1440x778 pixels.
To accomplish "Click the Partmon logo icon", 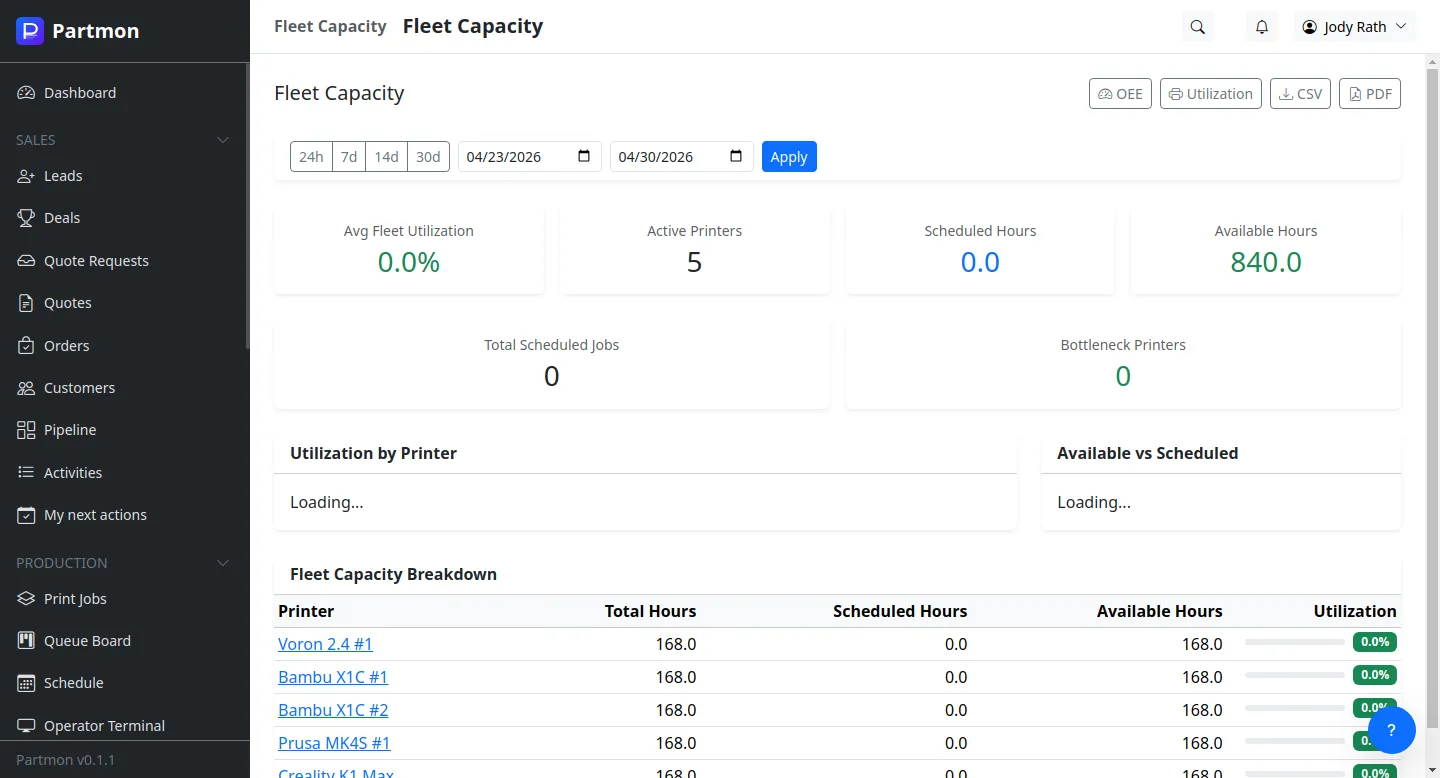I will pos(30,31).
